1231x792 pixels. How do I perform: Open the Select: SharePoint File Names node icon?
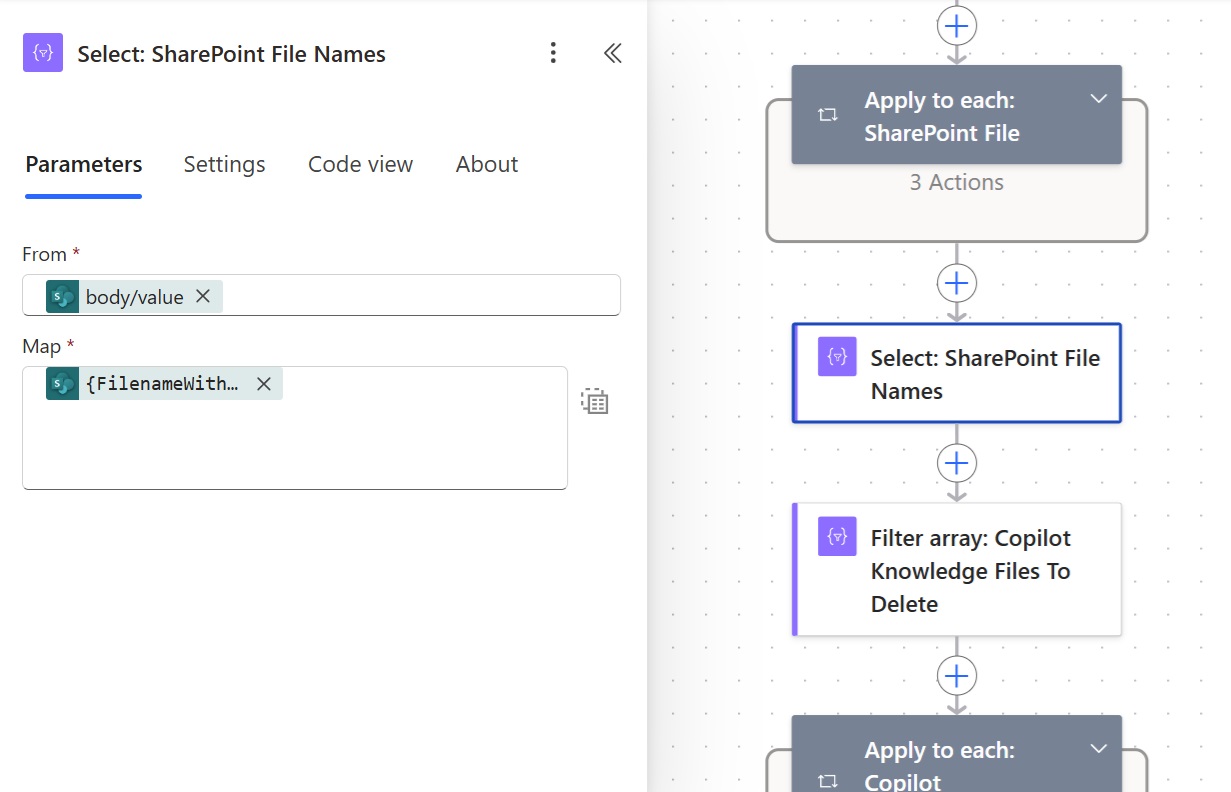(836, 356)
